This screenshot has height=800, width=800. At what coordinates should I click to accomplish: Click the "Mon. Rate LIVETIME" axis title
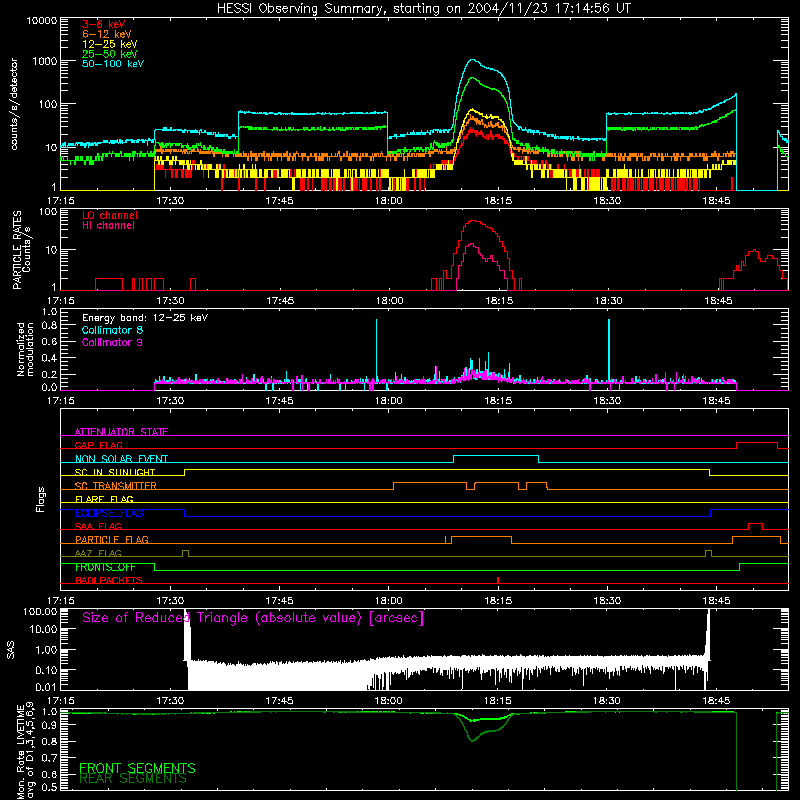point(20,751)
